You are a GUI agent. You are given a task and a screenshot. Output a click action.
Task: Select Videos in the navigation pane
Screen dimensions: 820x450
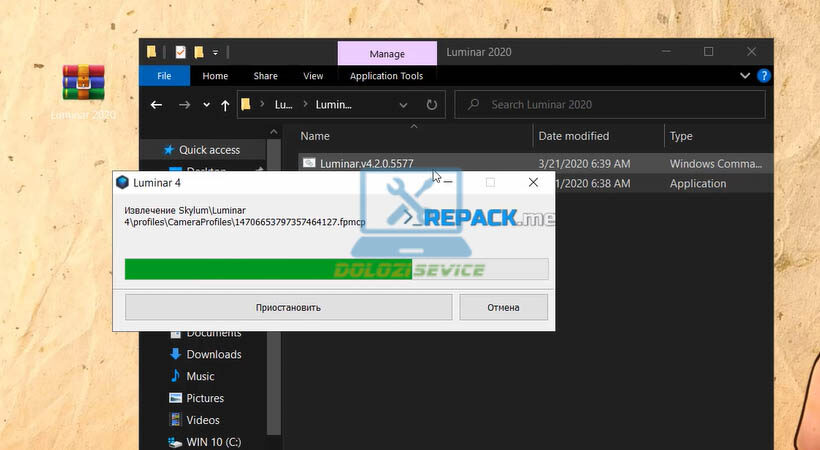pos(202,420)
